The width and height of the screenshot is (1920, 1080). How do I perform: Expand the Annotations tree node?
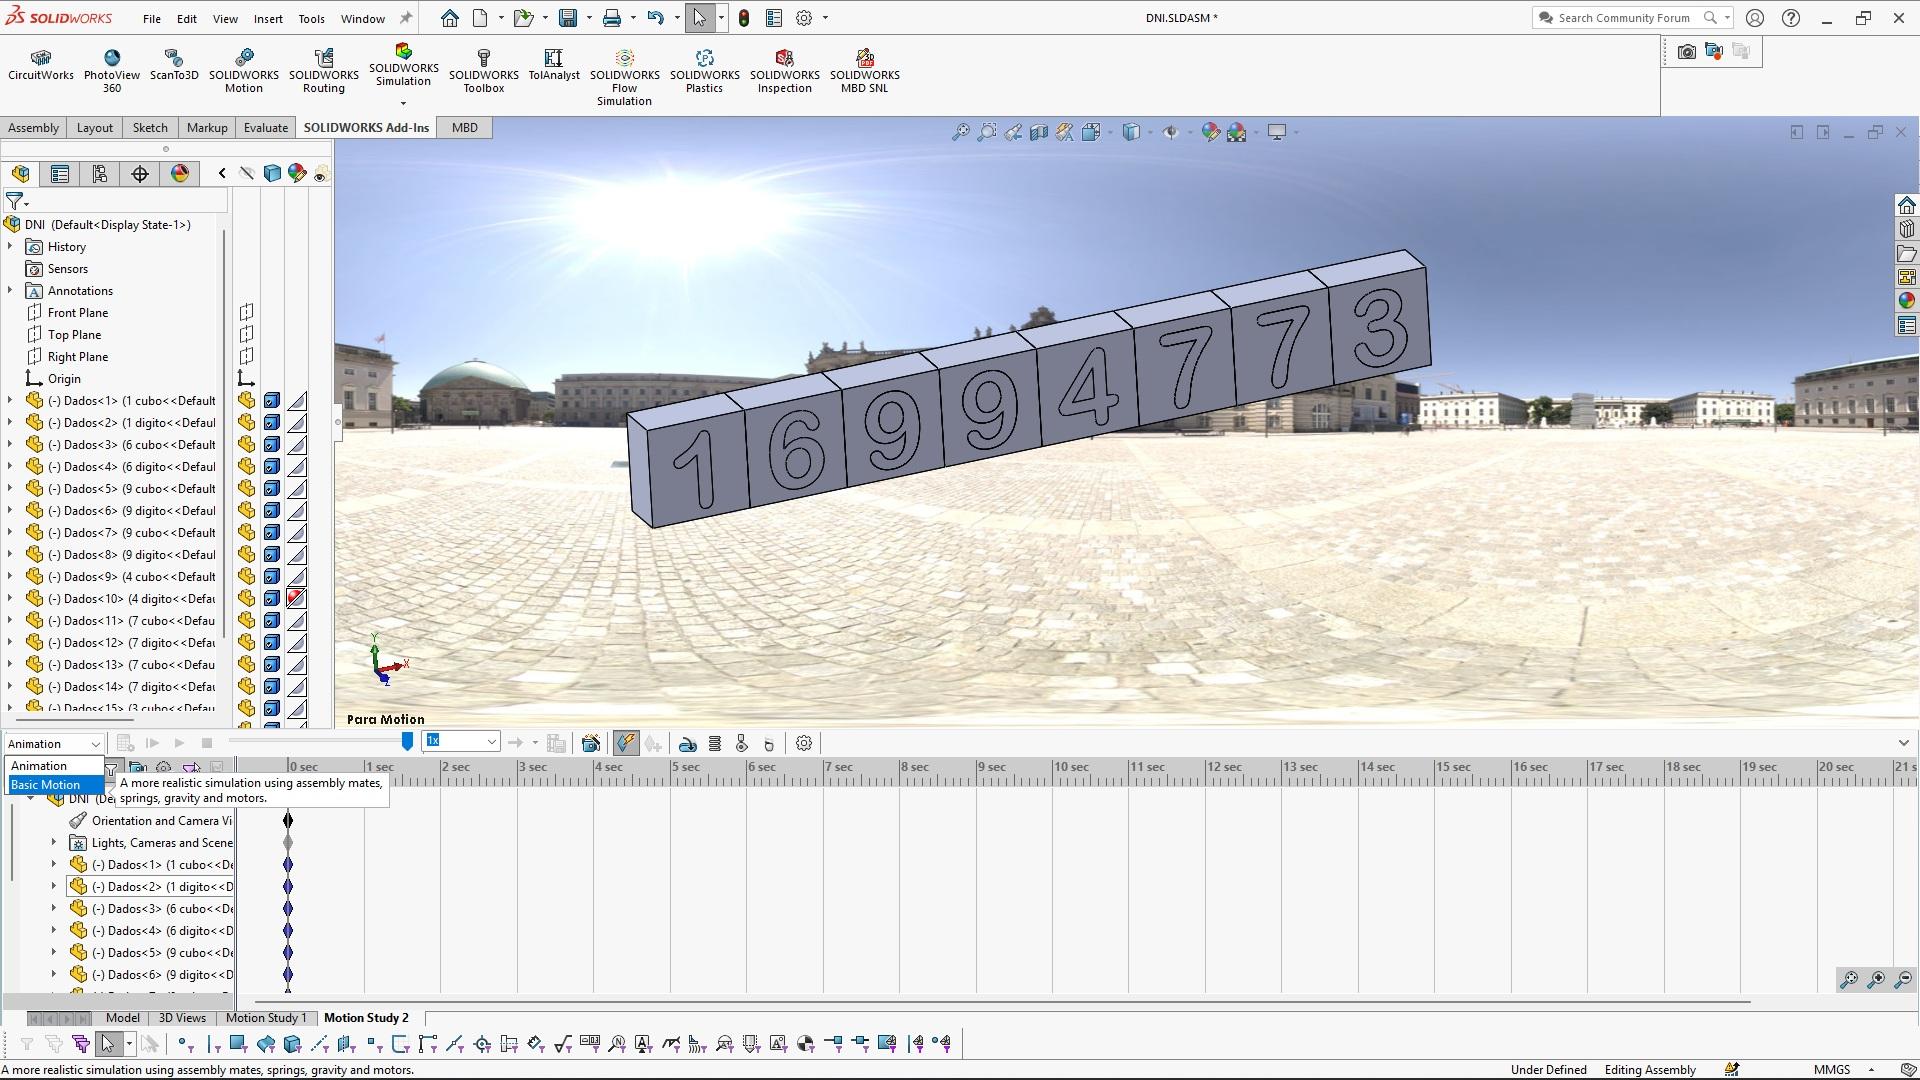(x=10, y=290)
